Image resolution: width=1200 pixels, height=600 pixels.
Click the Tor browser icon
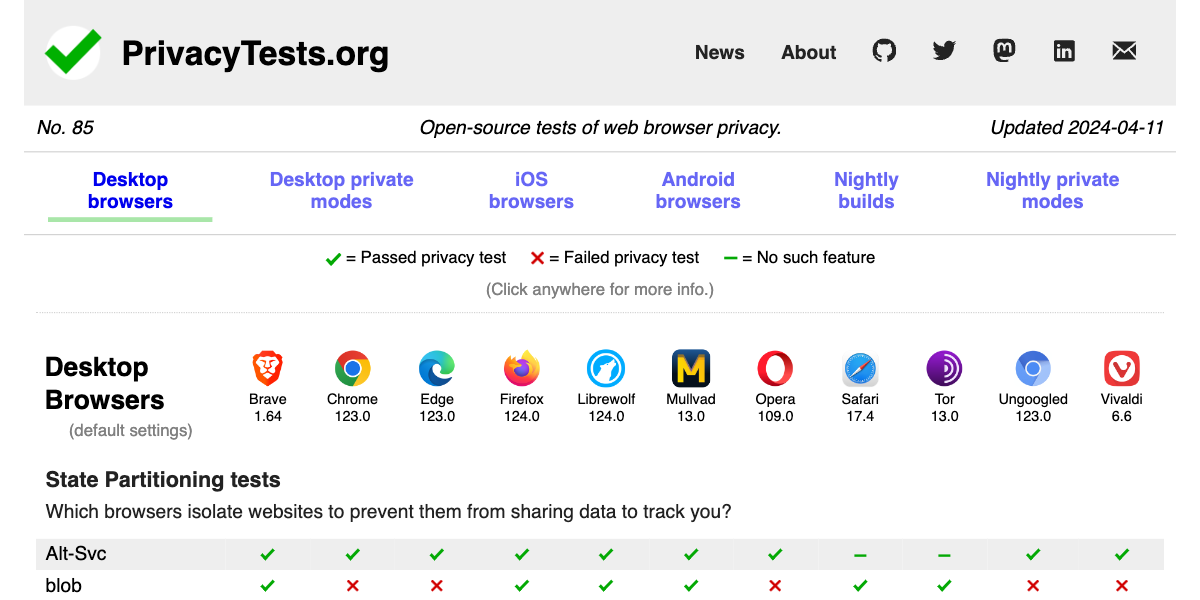(945, 369)
